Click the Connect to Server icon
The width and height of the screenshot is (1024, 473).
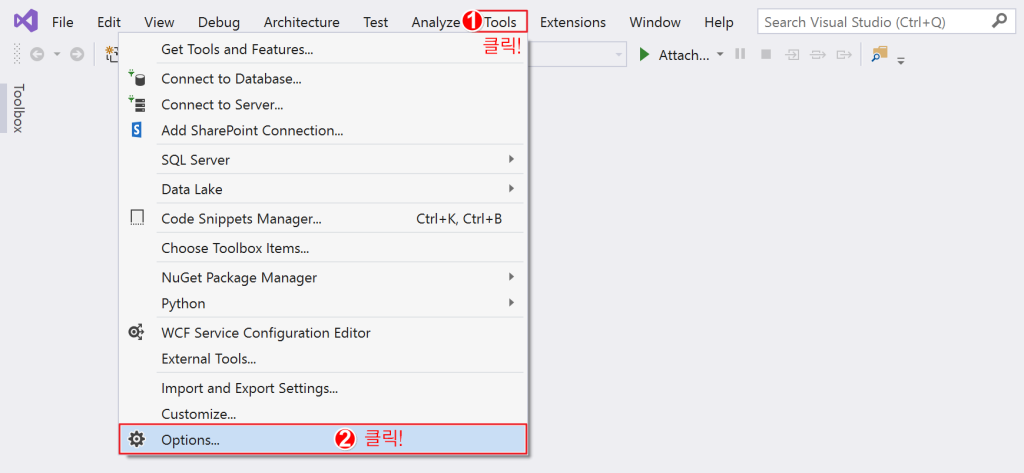click(x=136, y=104)
